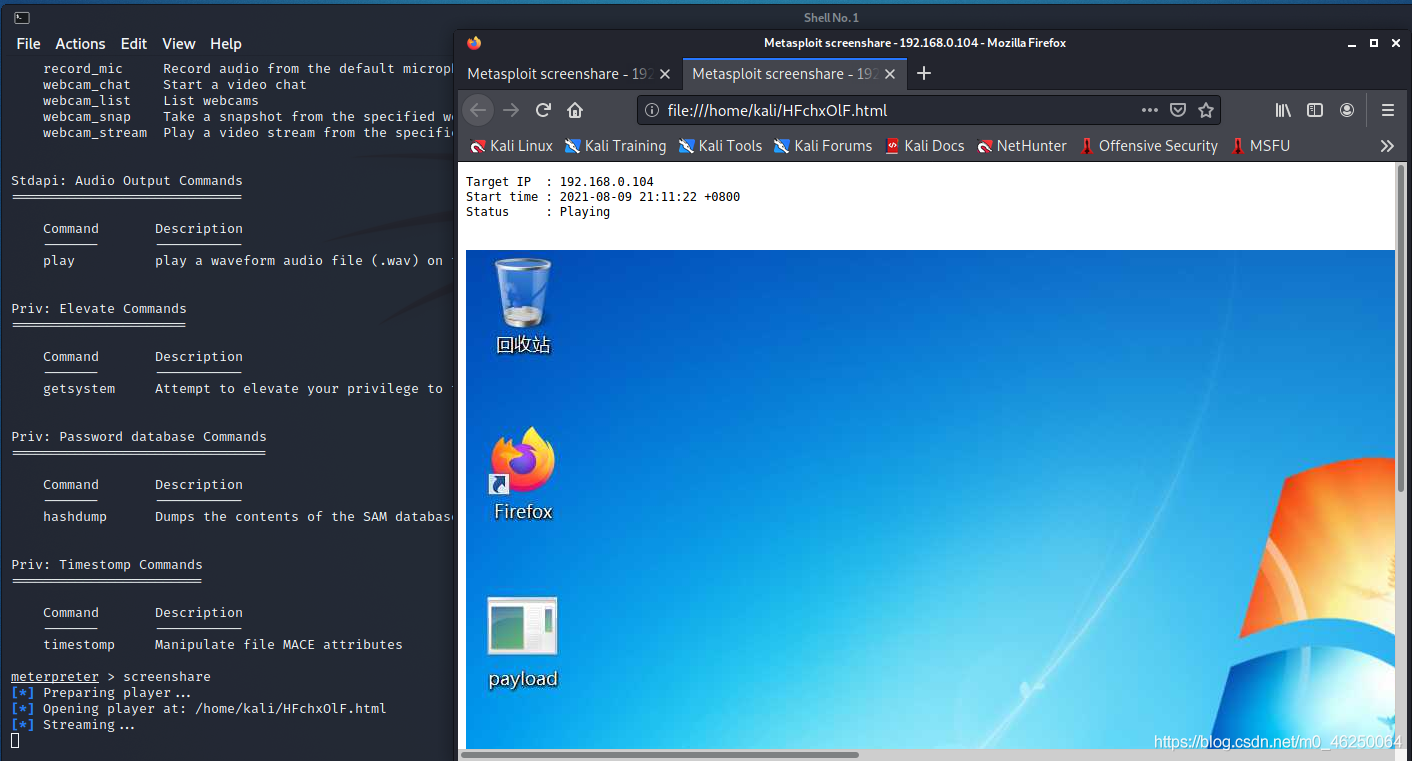
Task: Click the 'getsystem' command in the terminal
Action: (x=79, y=389)
